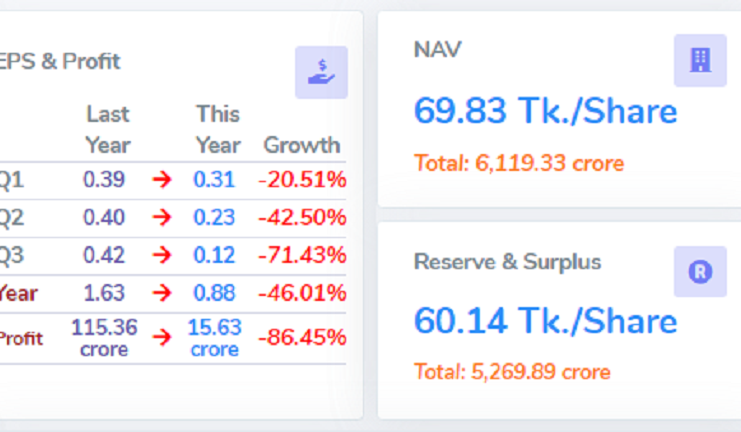The height and width of the screenshot is (432, 741).
Task: Click this year's profit 15.63 crore
Action: click(x=215, y=337)
